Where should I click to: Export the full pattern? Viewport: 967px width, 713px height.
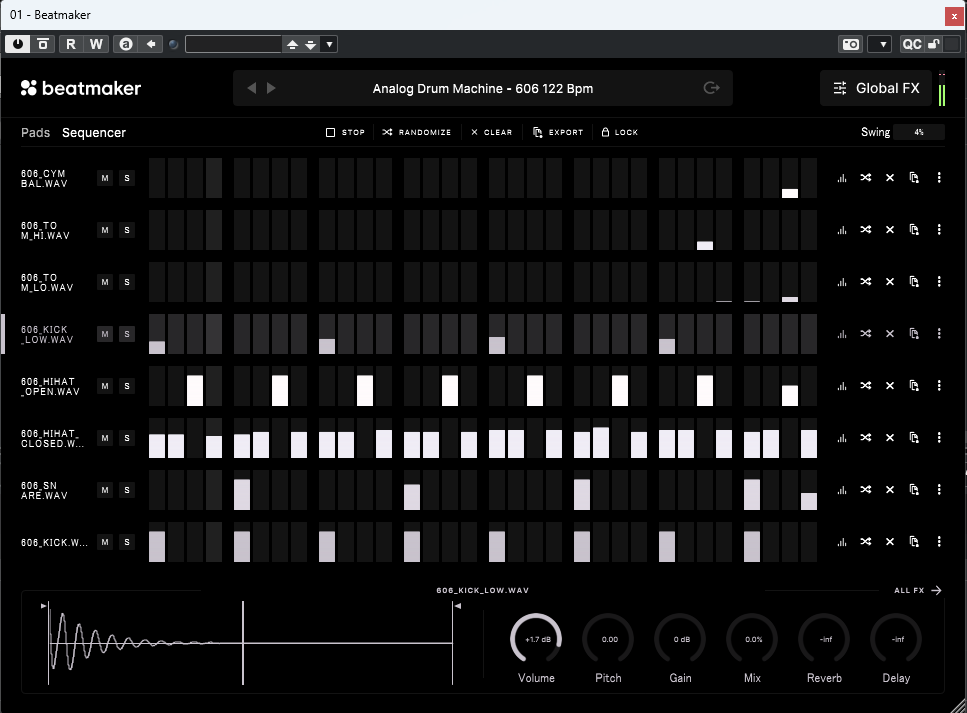[558, 132]
